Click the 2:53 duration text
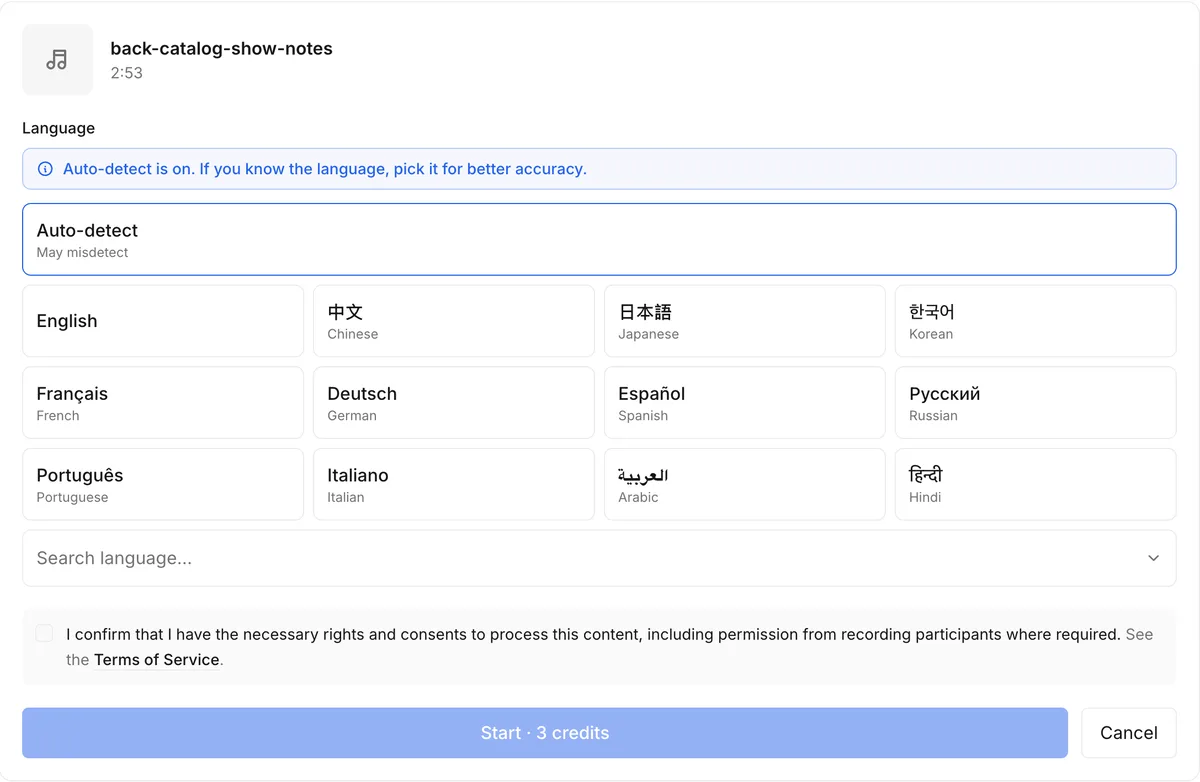The image size is (1200, 782). pyautogui.click(x=127, y=73)
